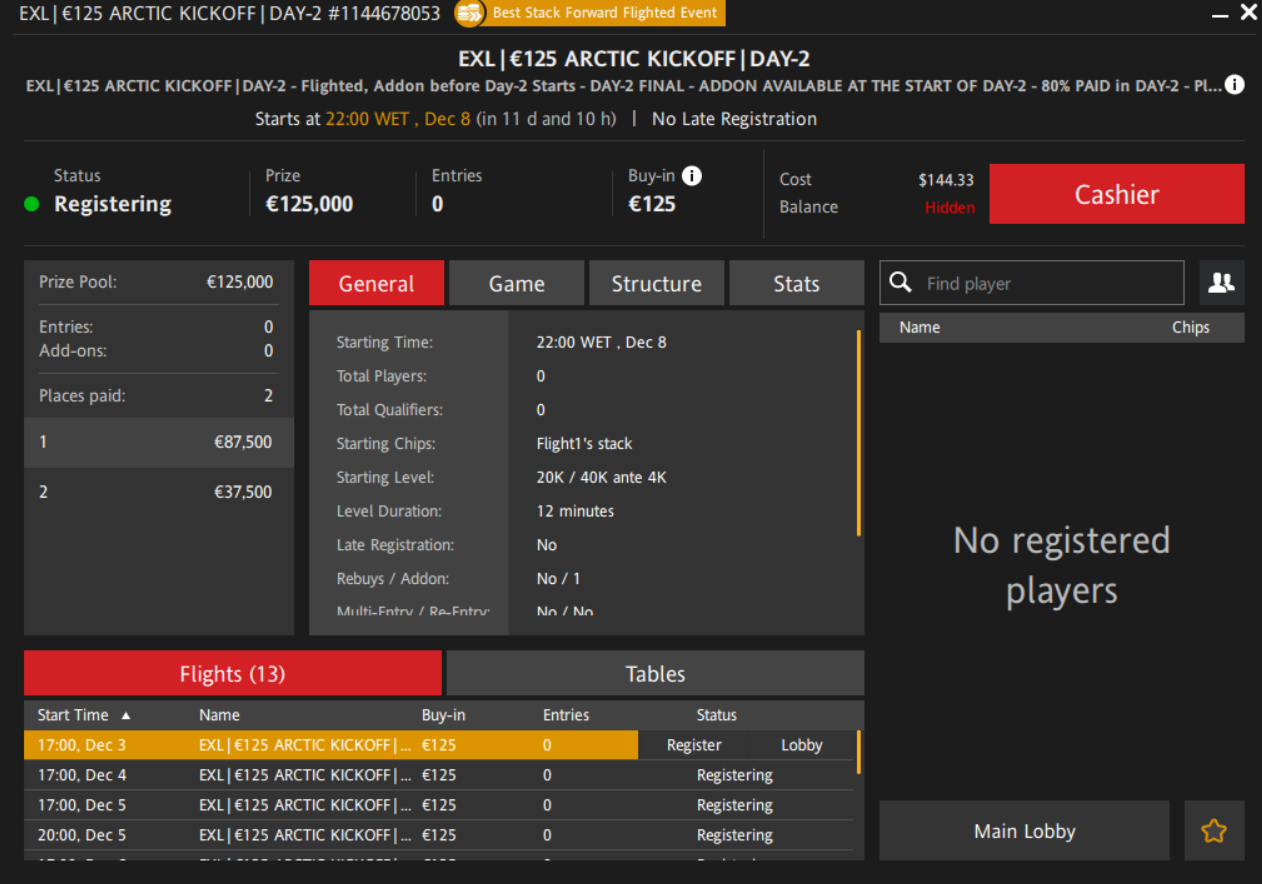Minimize the tournament lobby window
Viewport: 1262px width, 884px height.
point(1219,15)
